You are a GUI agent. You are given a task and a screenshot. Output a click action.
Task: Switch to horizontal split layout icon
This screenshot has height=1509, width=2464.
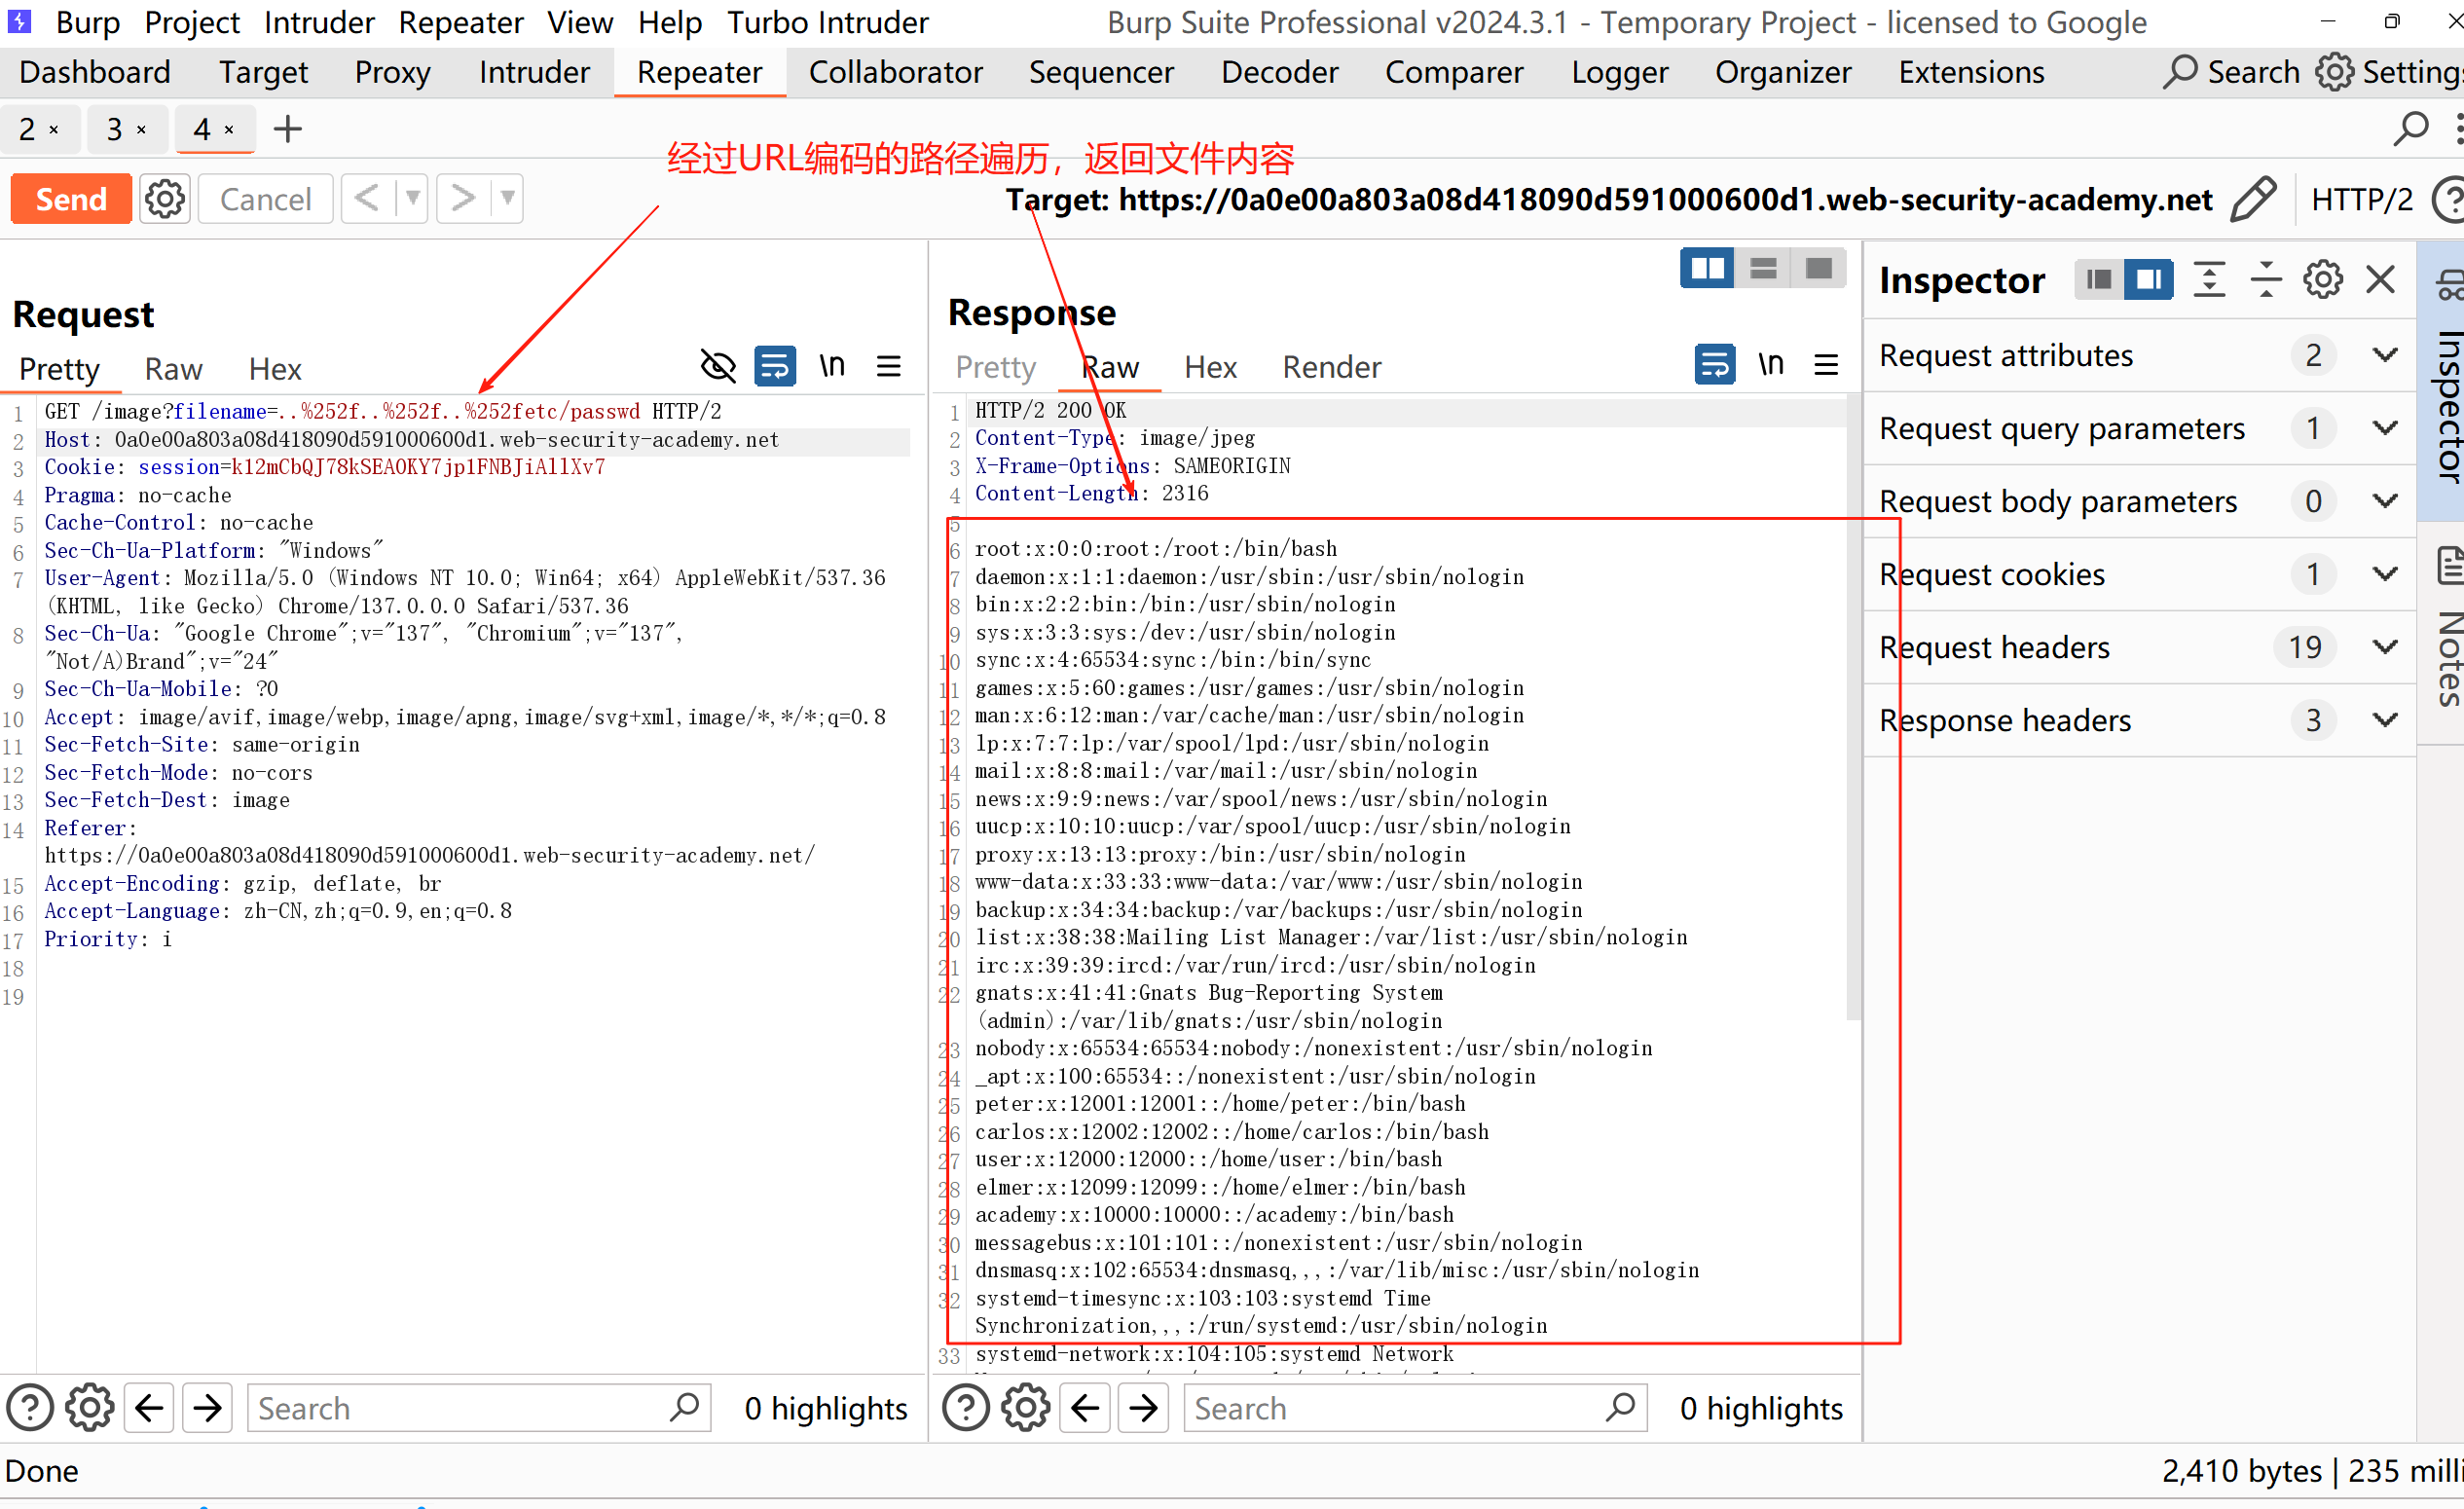tap(1763, 268)
